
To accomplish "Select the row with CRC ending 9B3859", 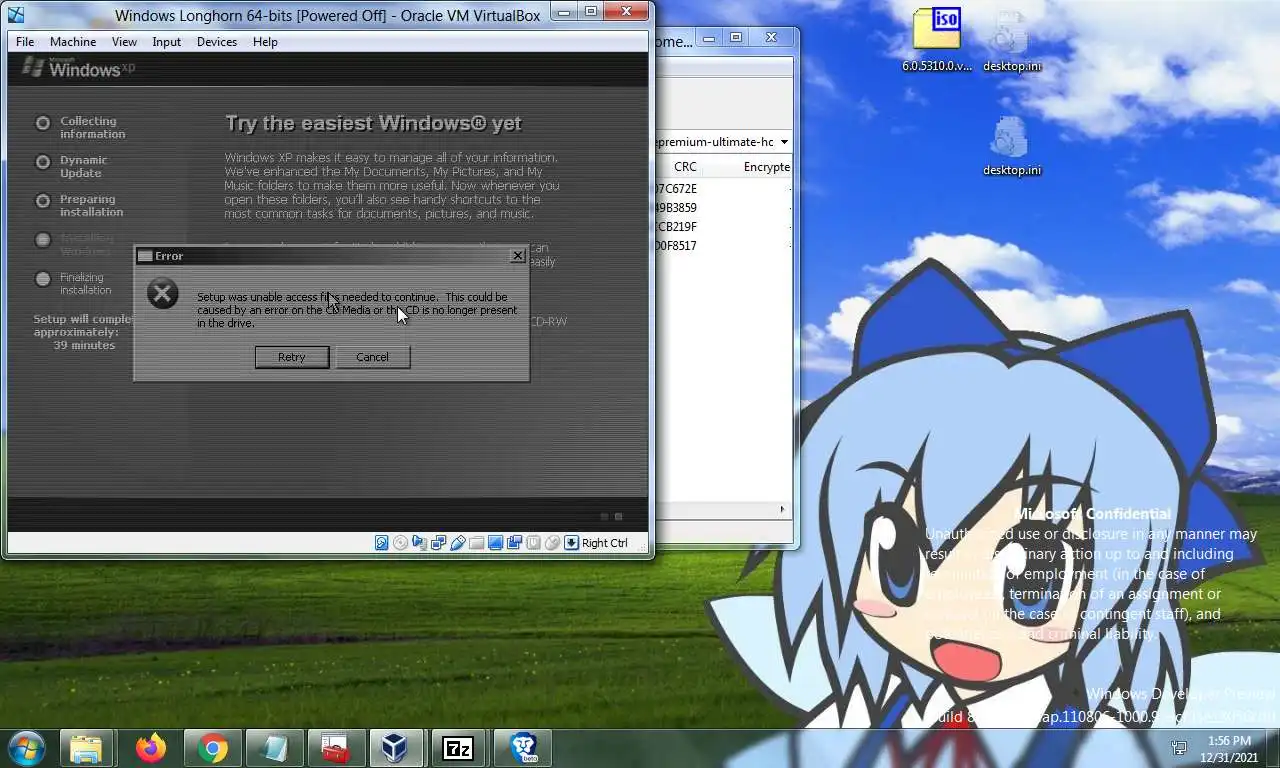I will click(x=722, y=207).
